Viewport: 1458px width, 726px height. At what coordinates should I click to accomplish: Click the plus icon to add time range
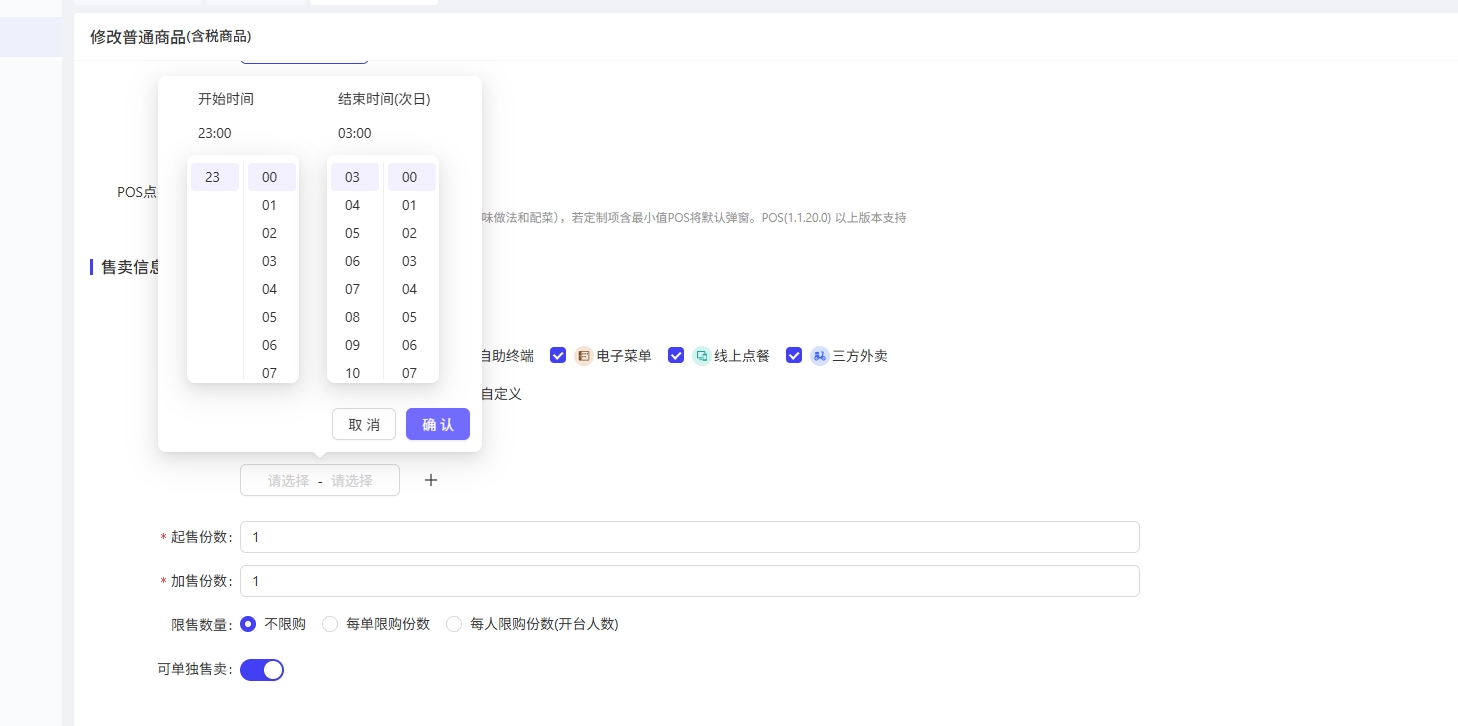tap(431, 480)
